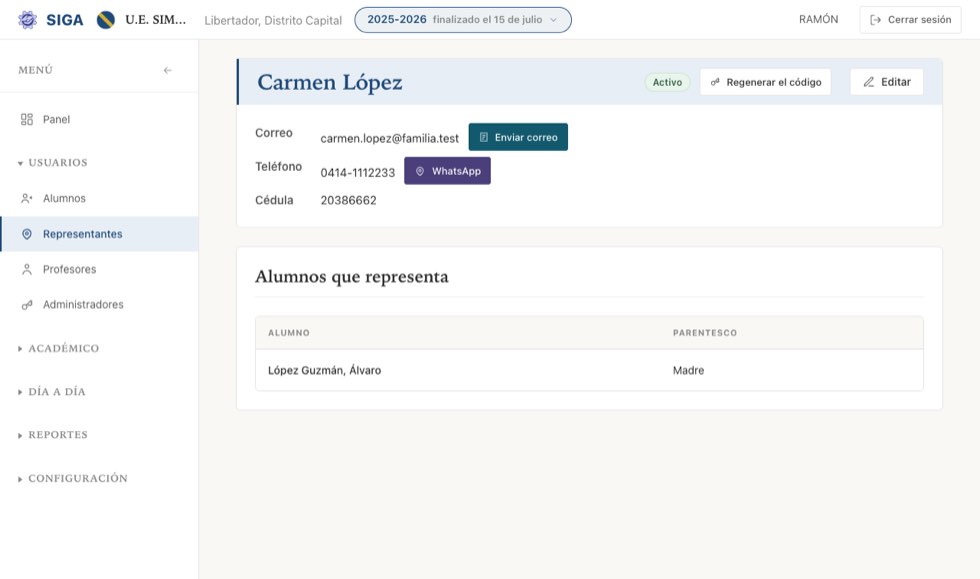Select the Representantes sidebar item
980x579 pixels.
coord(99,234)
